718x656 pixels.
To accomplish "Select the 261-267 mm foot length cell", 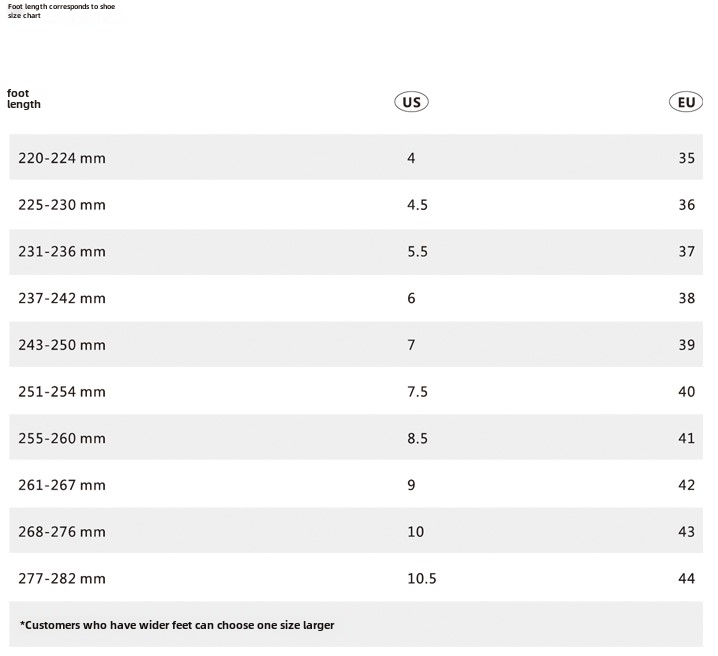I will tap(62, 485).
